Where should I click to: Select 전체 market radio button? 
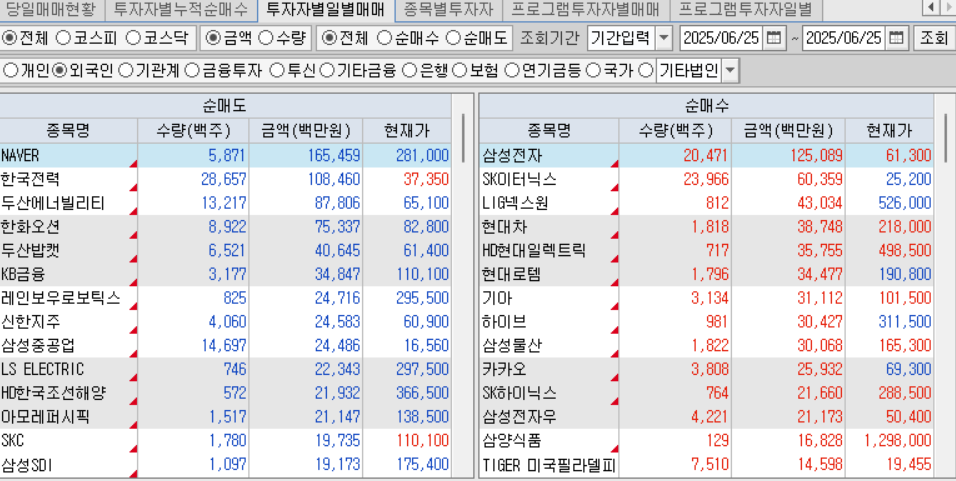[9, 38]
